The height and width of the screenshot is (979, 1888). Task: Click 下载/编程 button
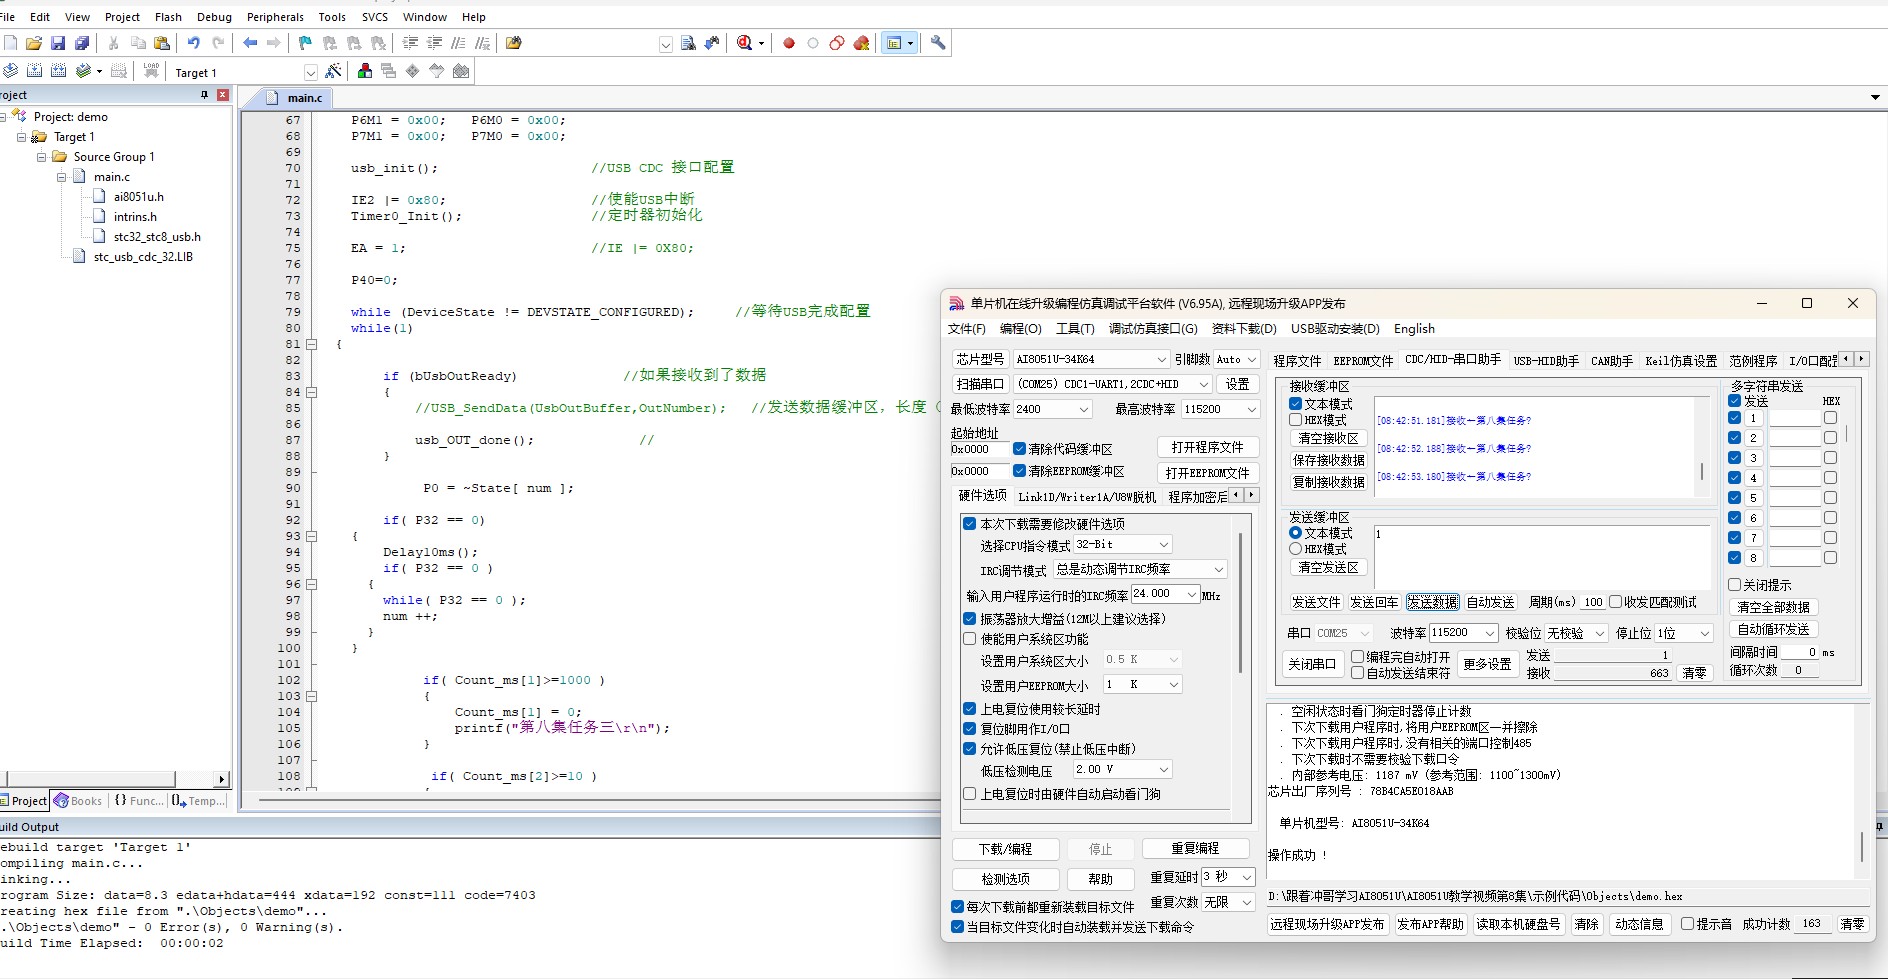pos(1005,849)
